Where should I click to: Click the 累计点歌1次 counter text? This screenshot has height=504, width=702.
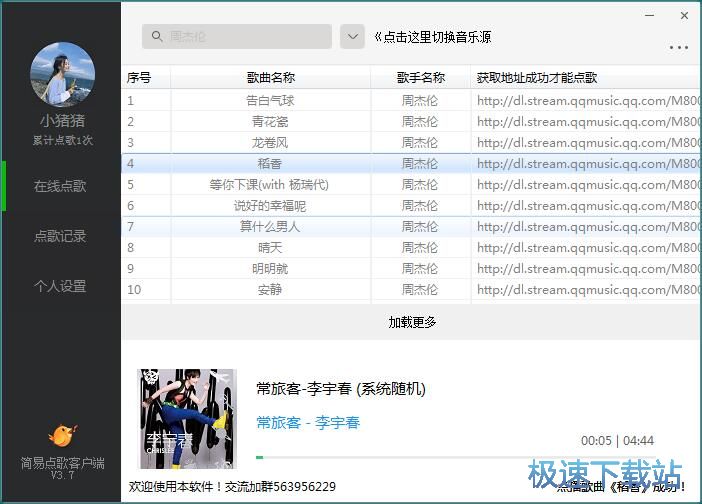63,140
